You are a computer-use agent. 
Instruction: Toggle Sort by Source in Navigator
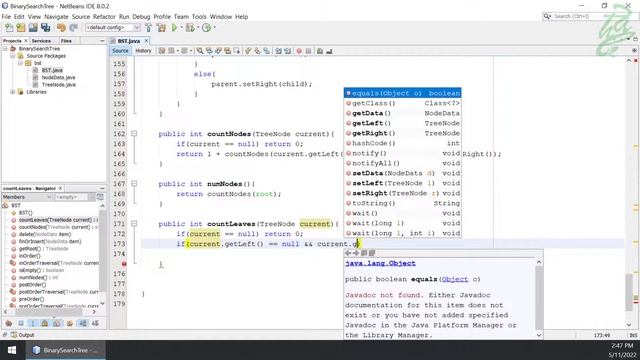[x=95, y=323]
